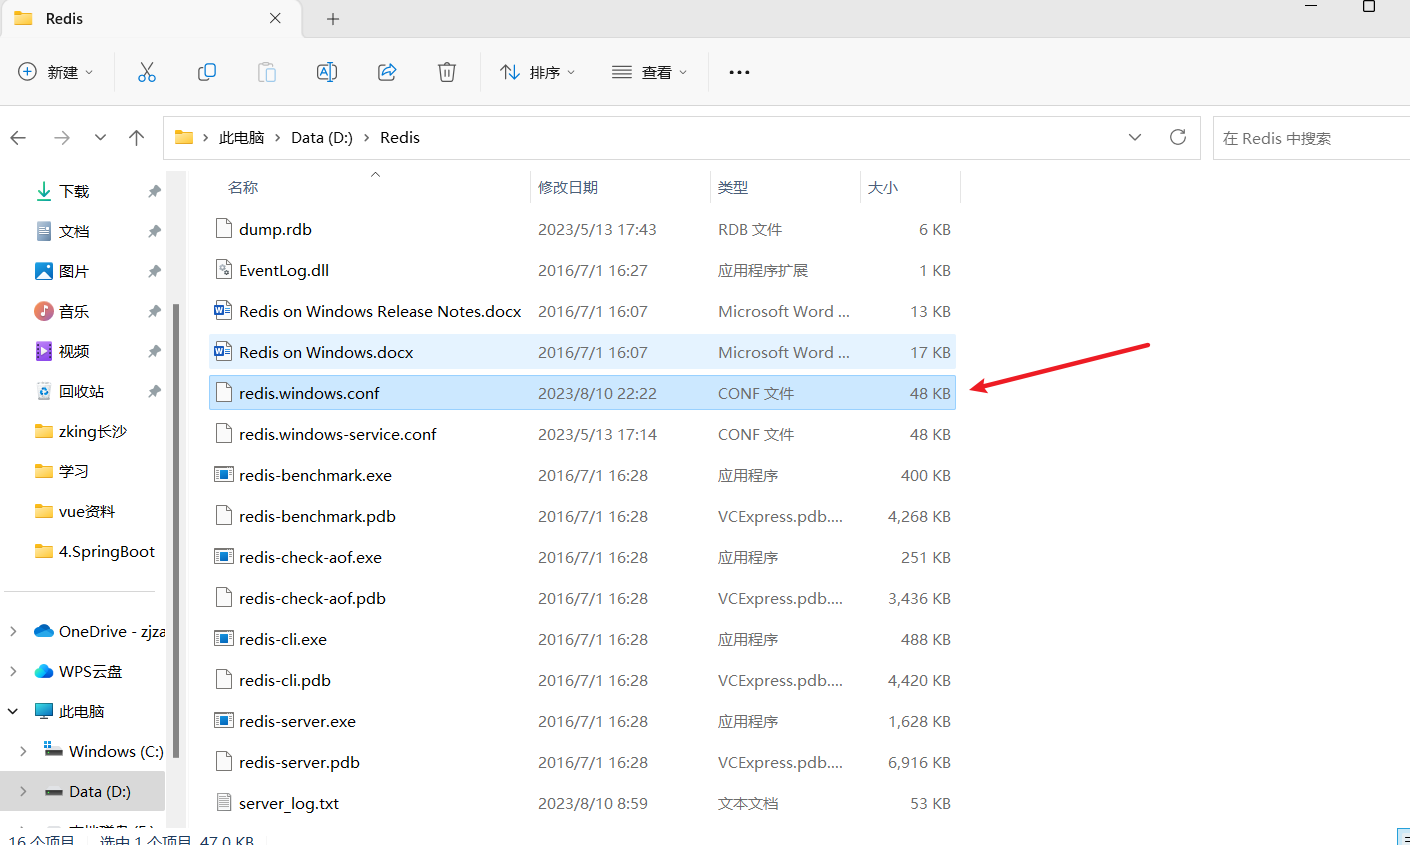This screenshot has width=1410, height=845.
Task: Select redis-cli.pdb file
Action: coord(582,680)
